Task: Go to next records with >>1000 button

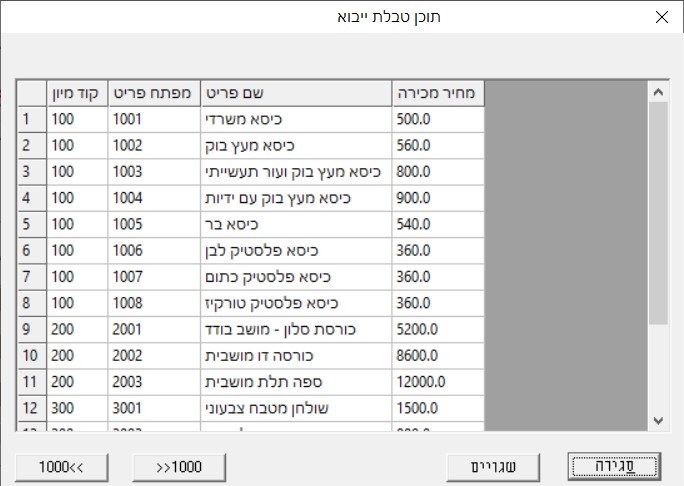Action: click(179, 467)
